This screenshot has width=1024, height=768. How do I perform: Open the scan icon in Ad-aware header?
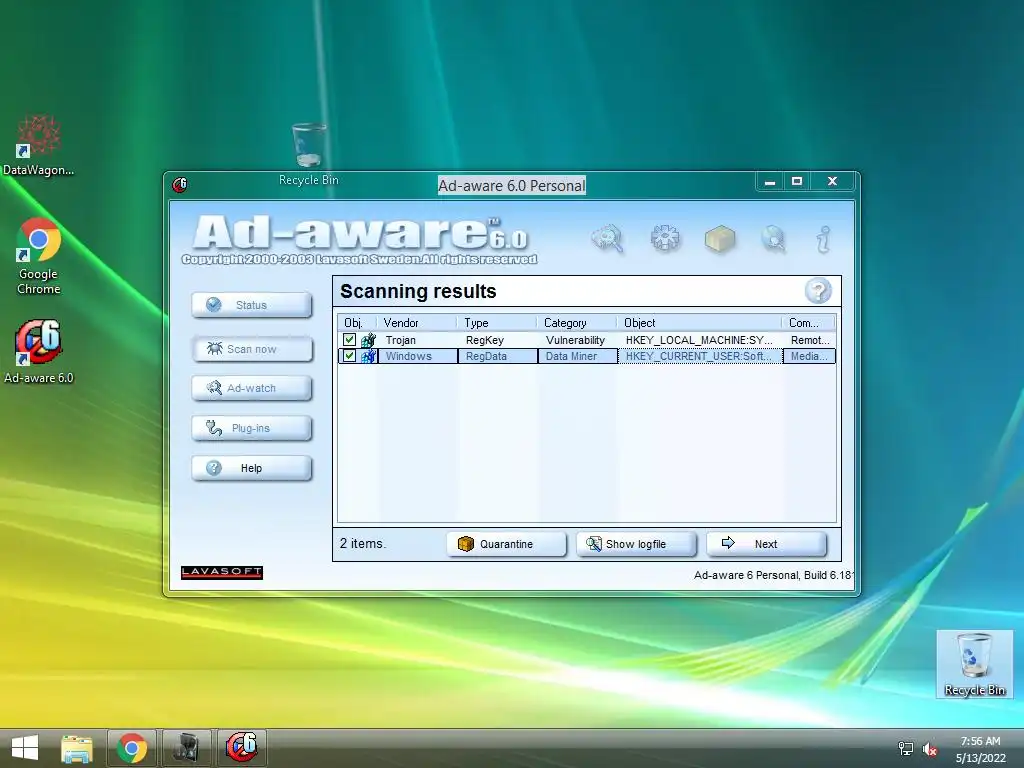pyautogui.click(x=607, y=238)
